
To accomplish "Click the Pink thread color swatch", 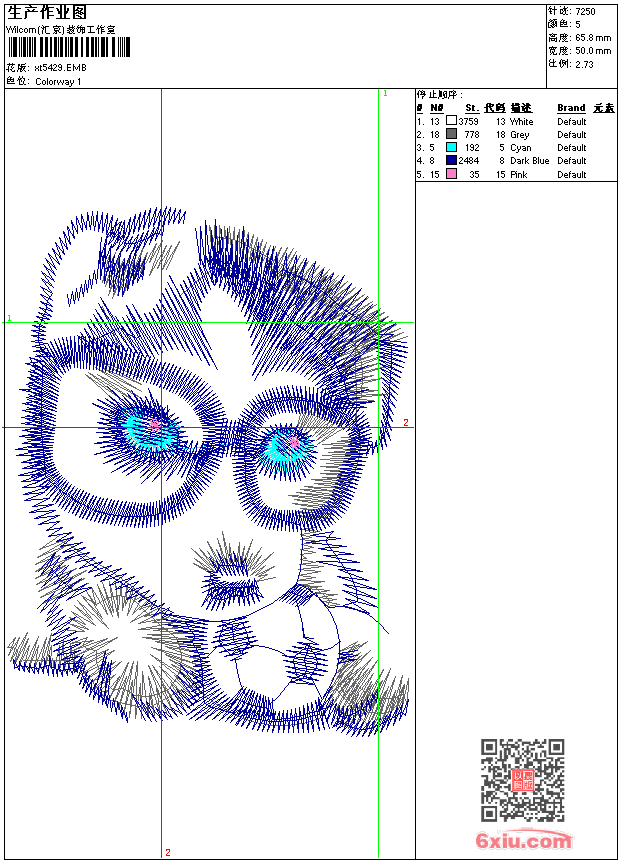I will click(x=451, y=174).
